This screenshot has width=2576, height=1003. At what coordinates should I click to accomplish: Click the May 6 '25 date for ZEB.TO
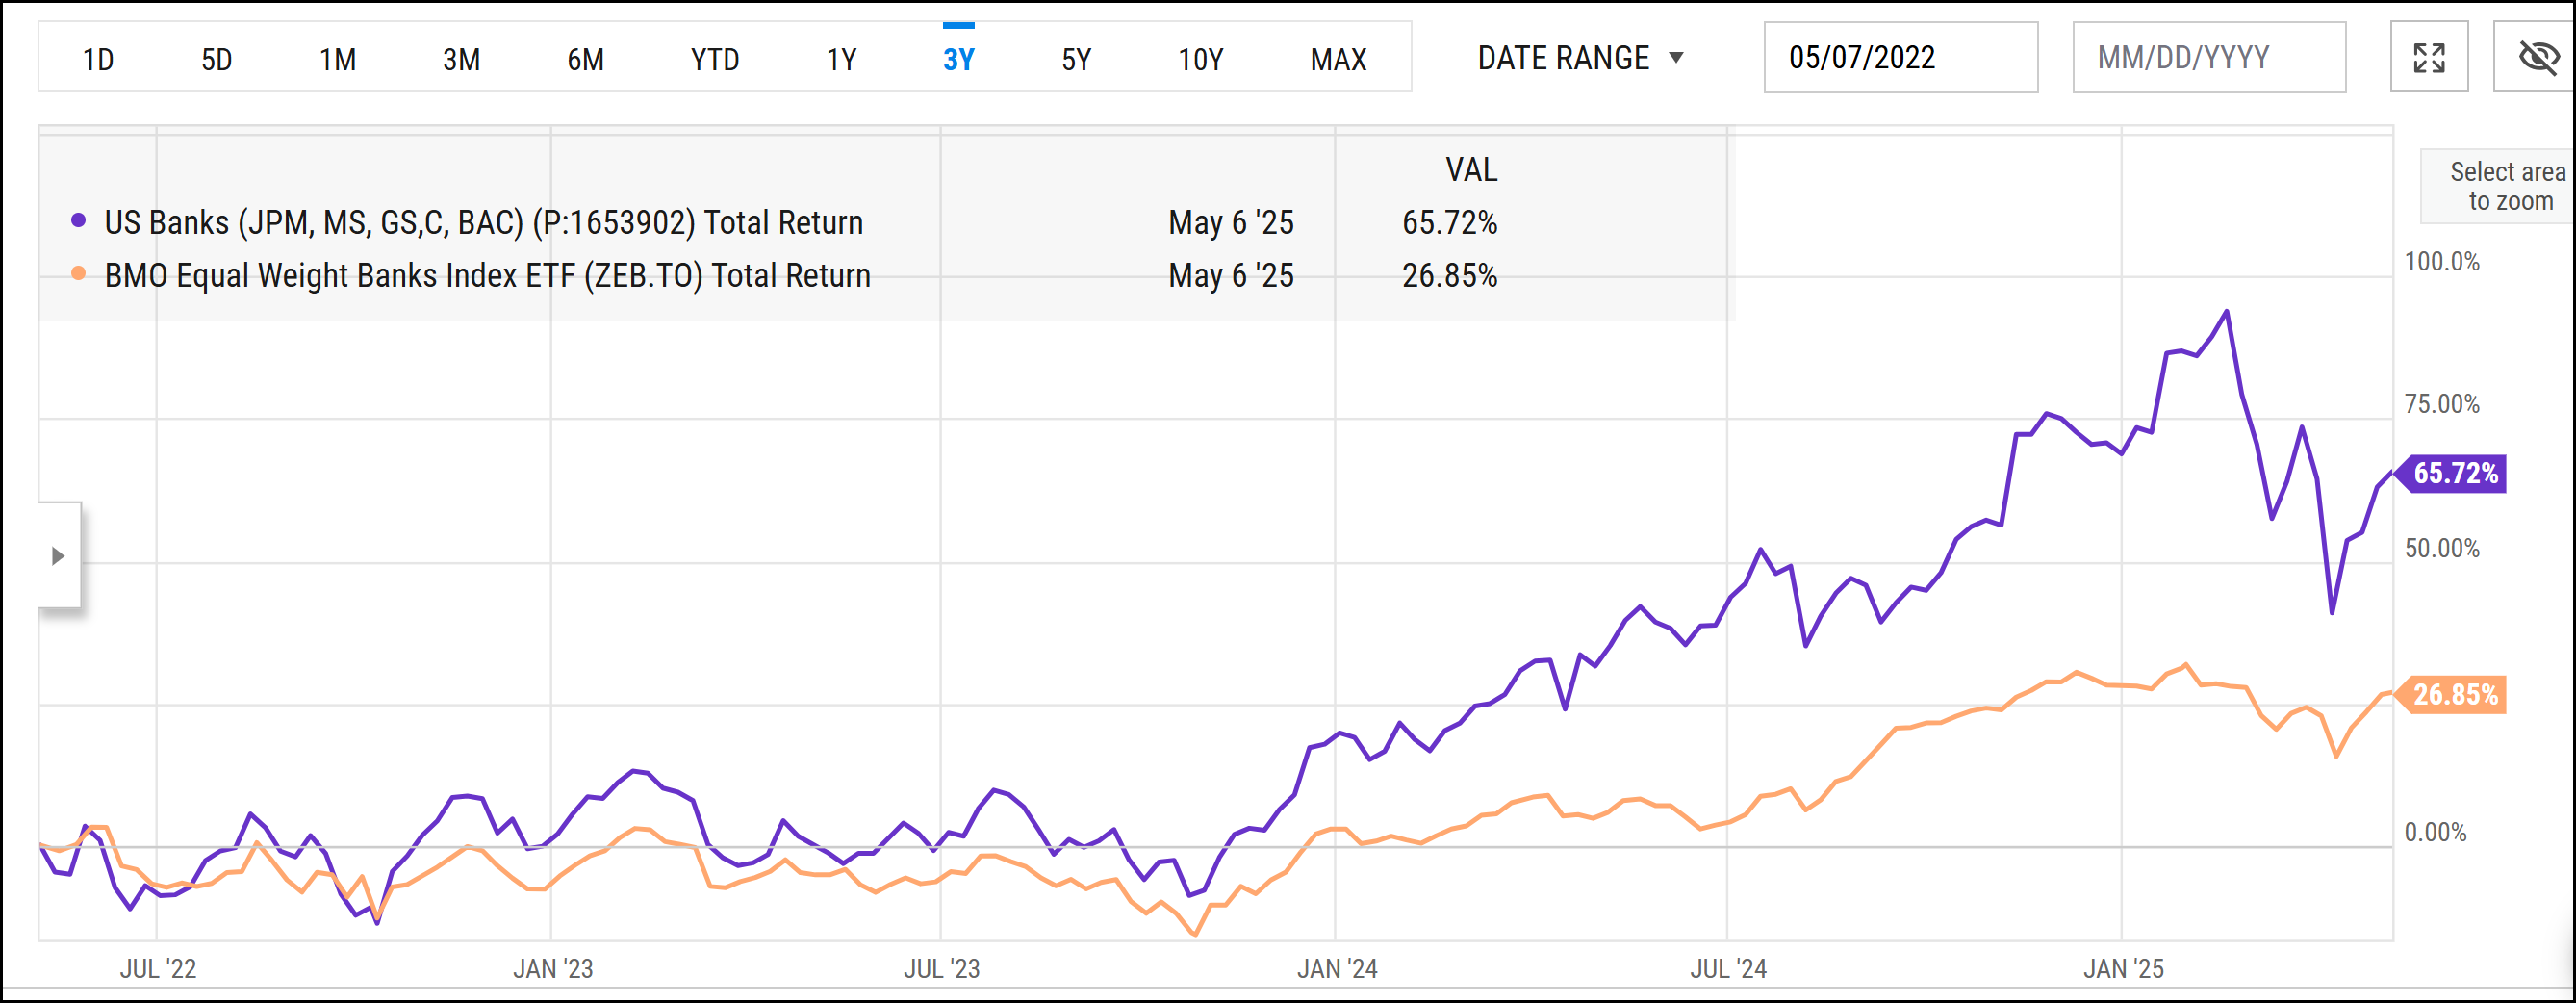[1230, 275]
